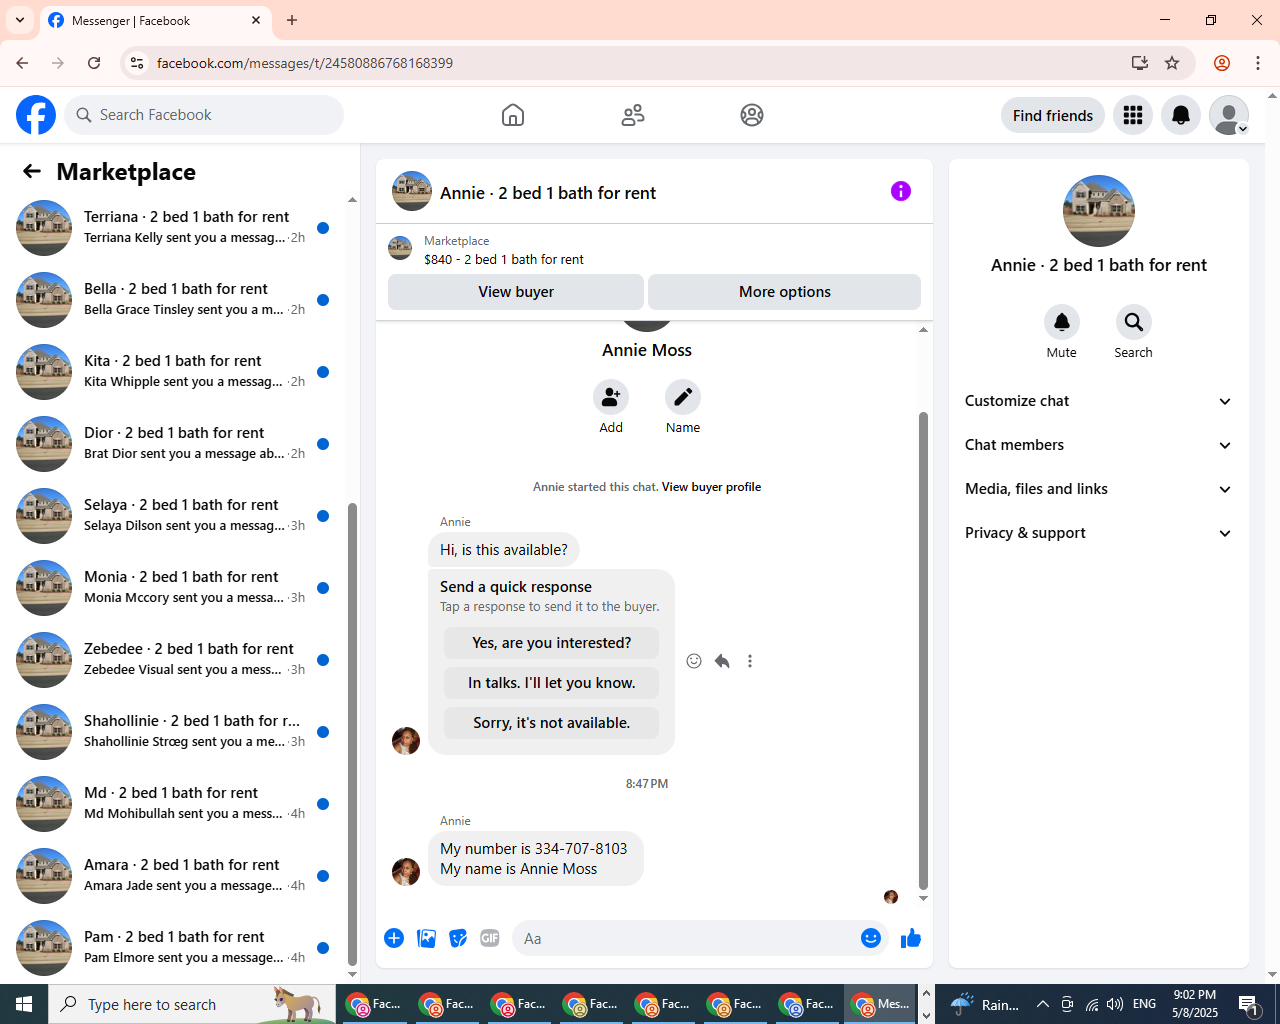Reload the page
Image resolution: width=1280 pixels, height=1024 pixels.
94,63
